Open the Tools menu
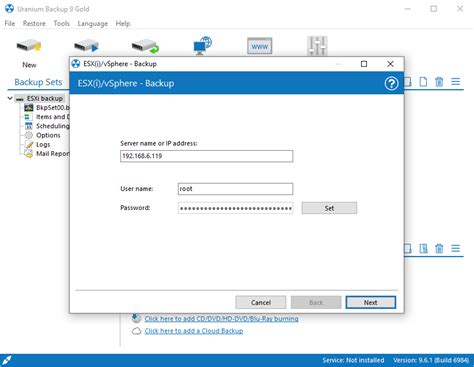 tap(62, 24)
